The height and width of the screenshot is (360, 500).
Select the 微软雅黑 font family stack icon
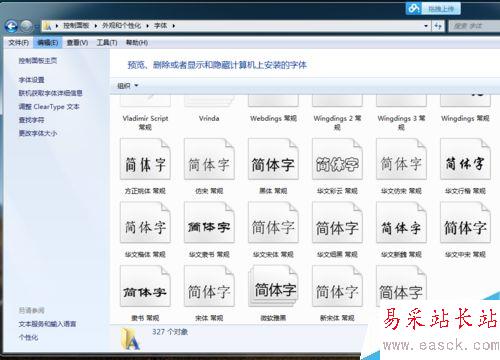pos(273,286)
